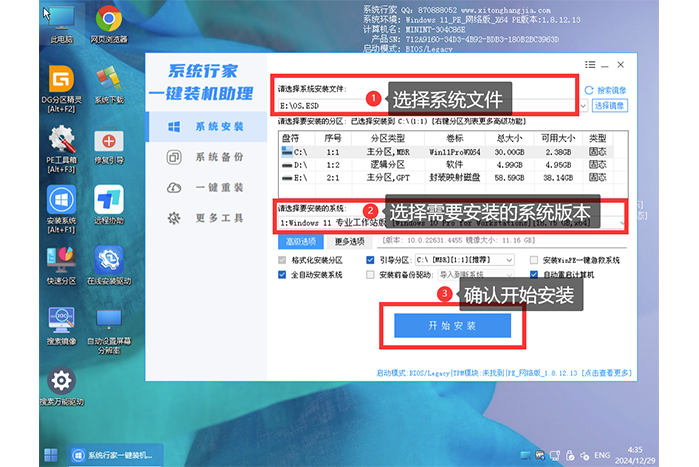Select 系统安装 in the sidebar
699x467 pixels.
click(x=207, y=127)
